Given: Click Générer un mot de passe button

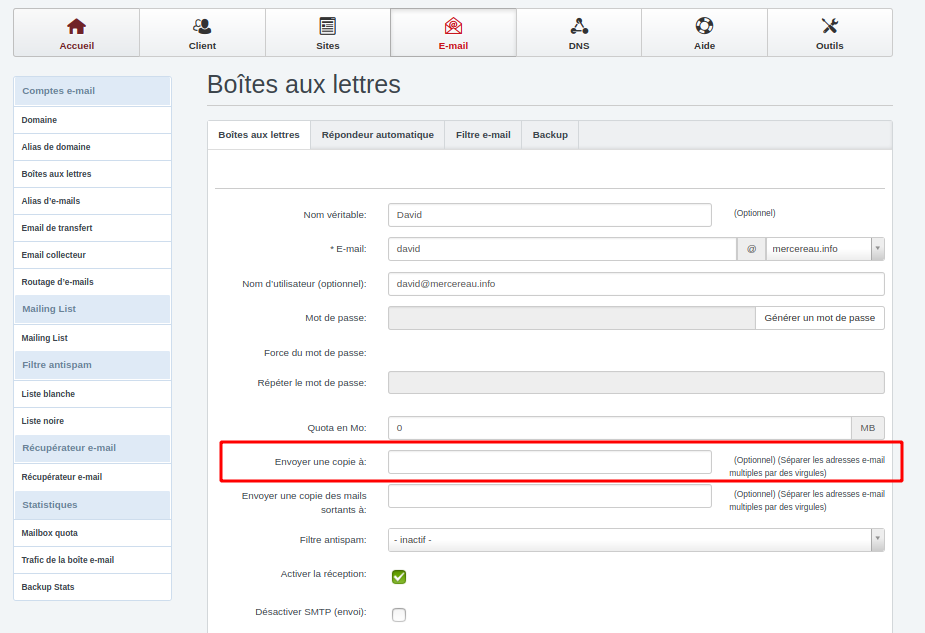Looking at the screenshot, I should (819, 318).
